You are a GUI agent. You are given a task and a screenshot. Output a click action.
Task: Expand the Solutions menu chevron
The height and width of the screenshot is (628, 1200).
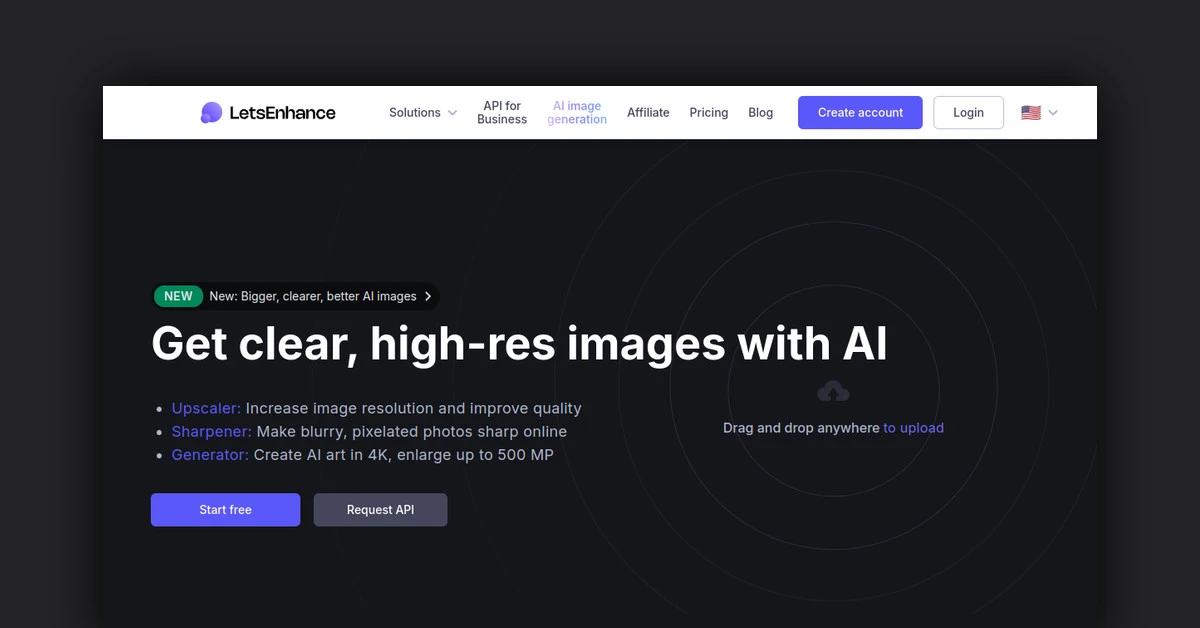pos(452,113)
